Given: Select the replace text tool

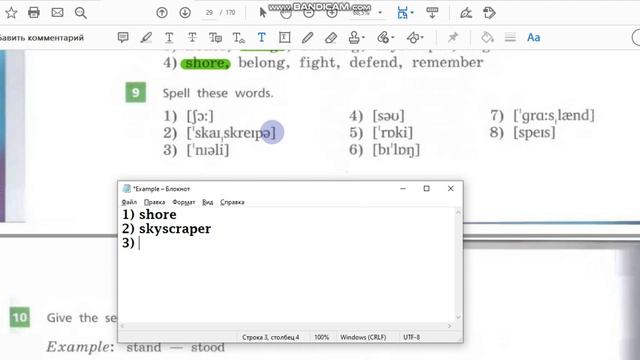Looking at the screenshot, I should tap(215, 38).
